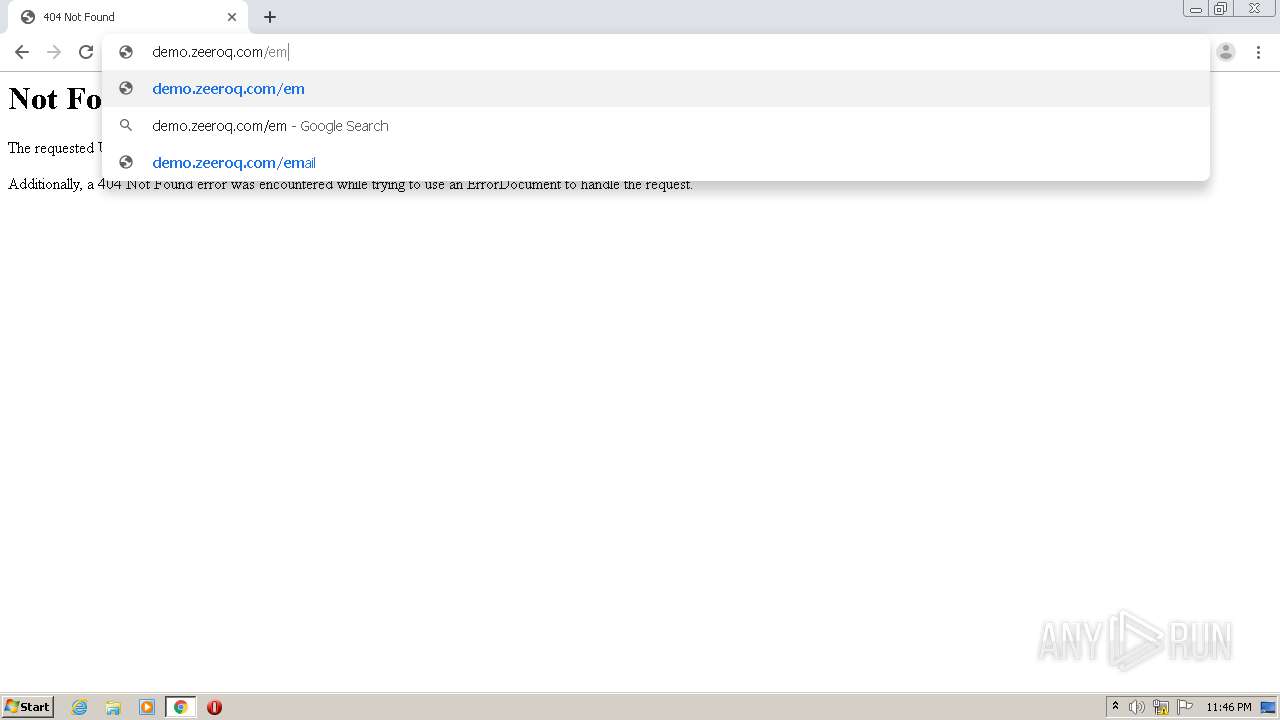Viewport: 1280px width, 720px height.
Task: Launch Internet Explorer from the taskbar
Action: (x=80, y=707)
